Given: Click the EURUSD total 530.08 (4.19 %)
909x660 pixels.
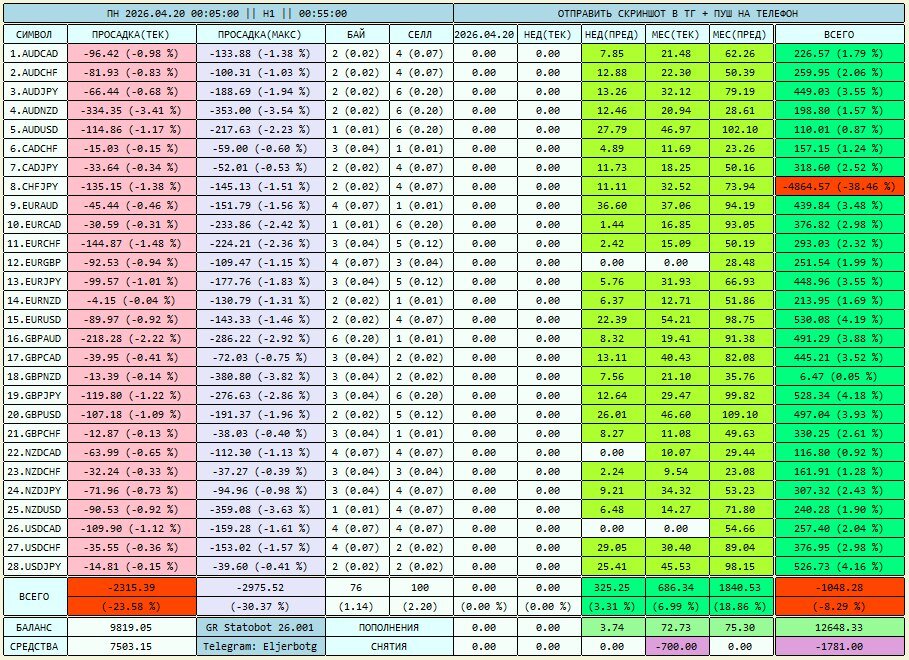Looking at the screenshot, I should 838,320.
